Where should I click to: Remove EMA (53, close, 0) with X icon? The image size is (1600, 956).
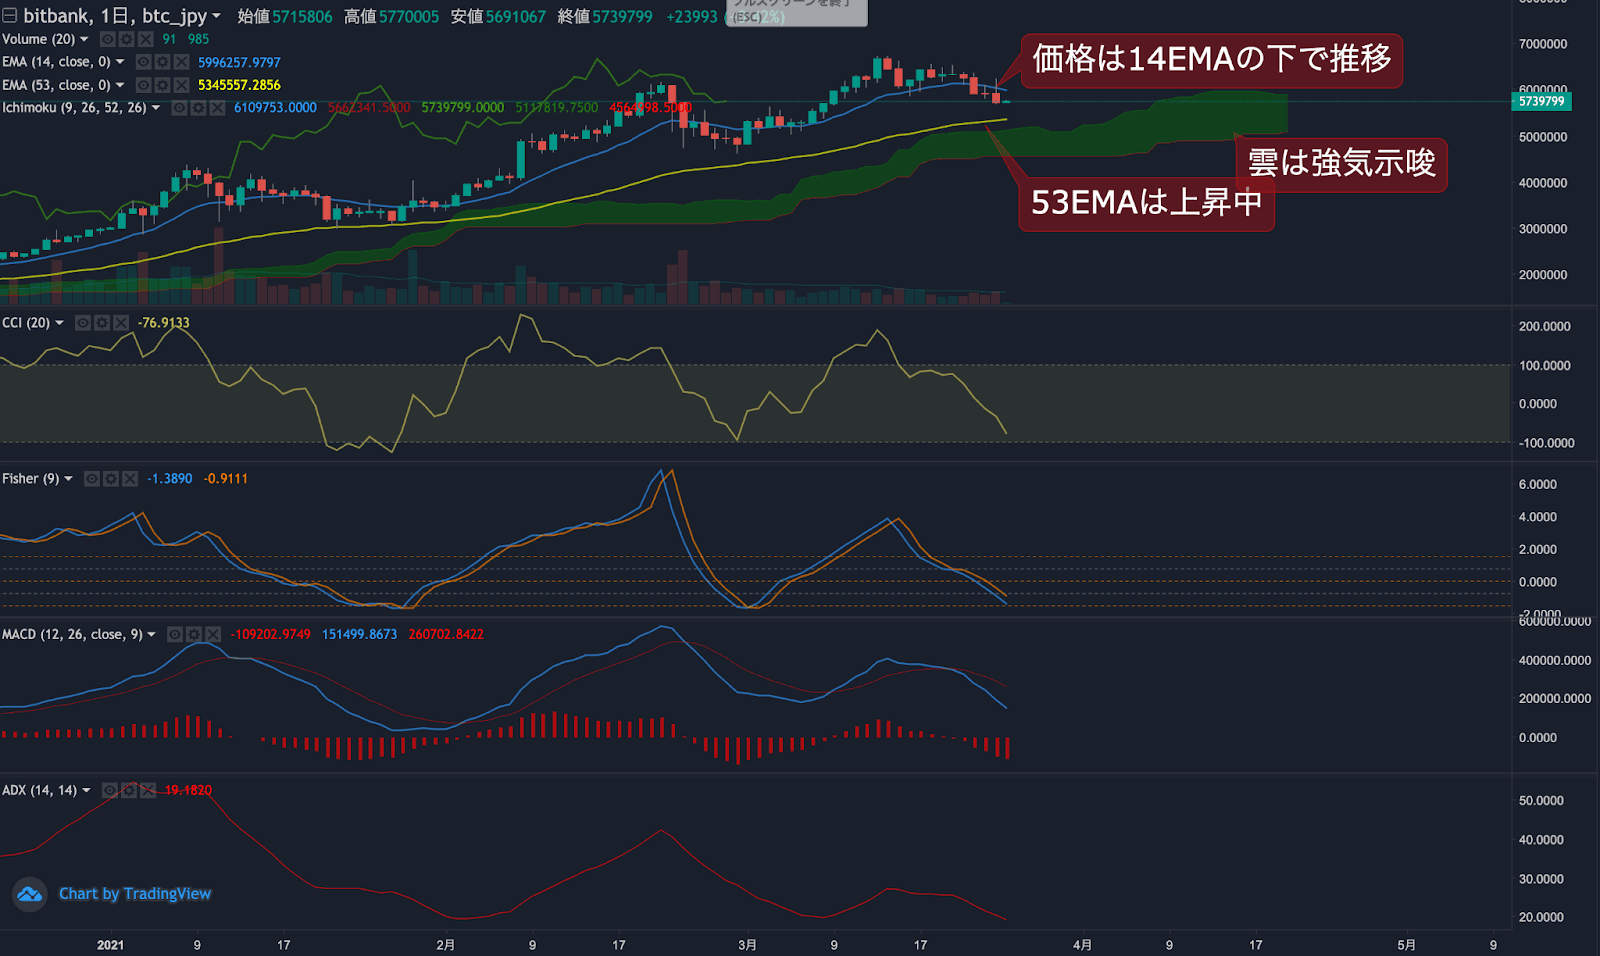[x=181, y=85]
